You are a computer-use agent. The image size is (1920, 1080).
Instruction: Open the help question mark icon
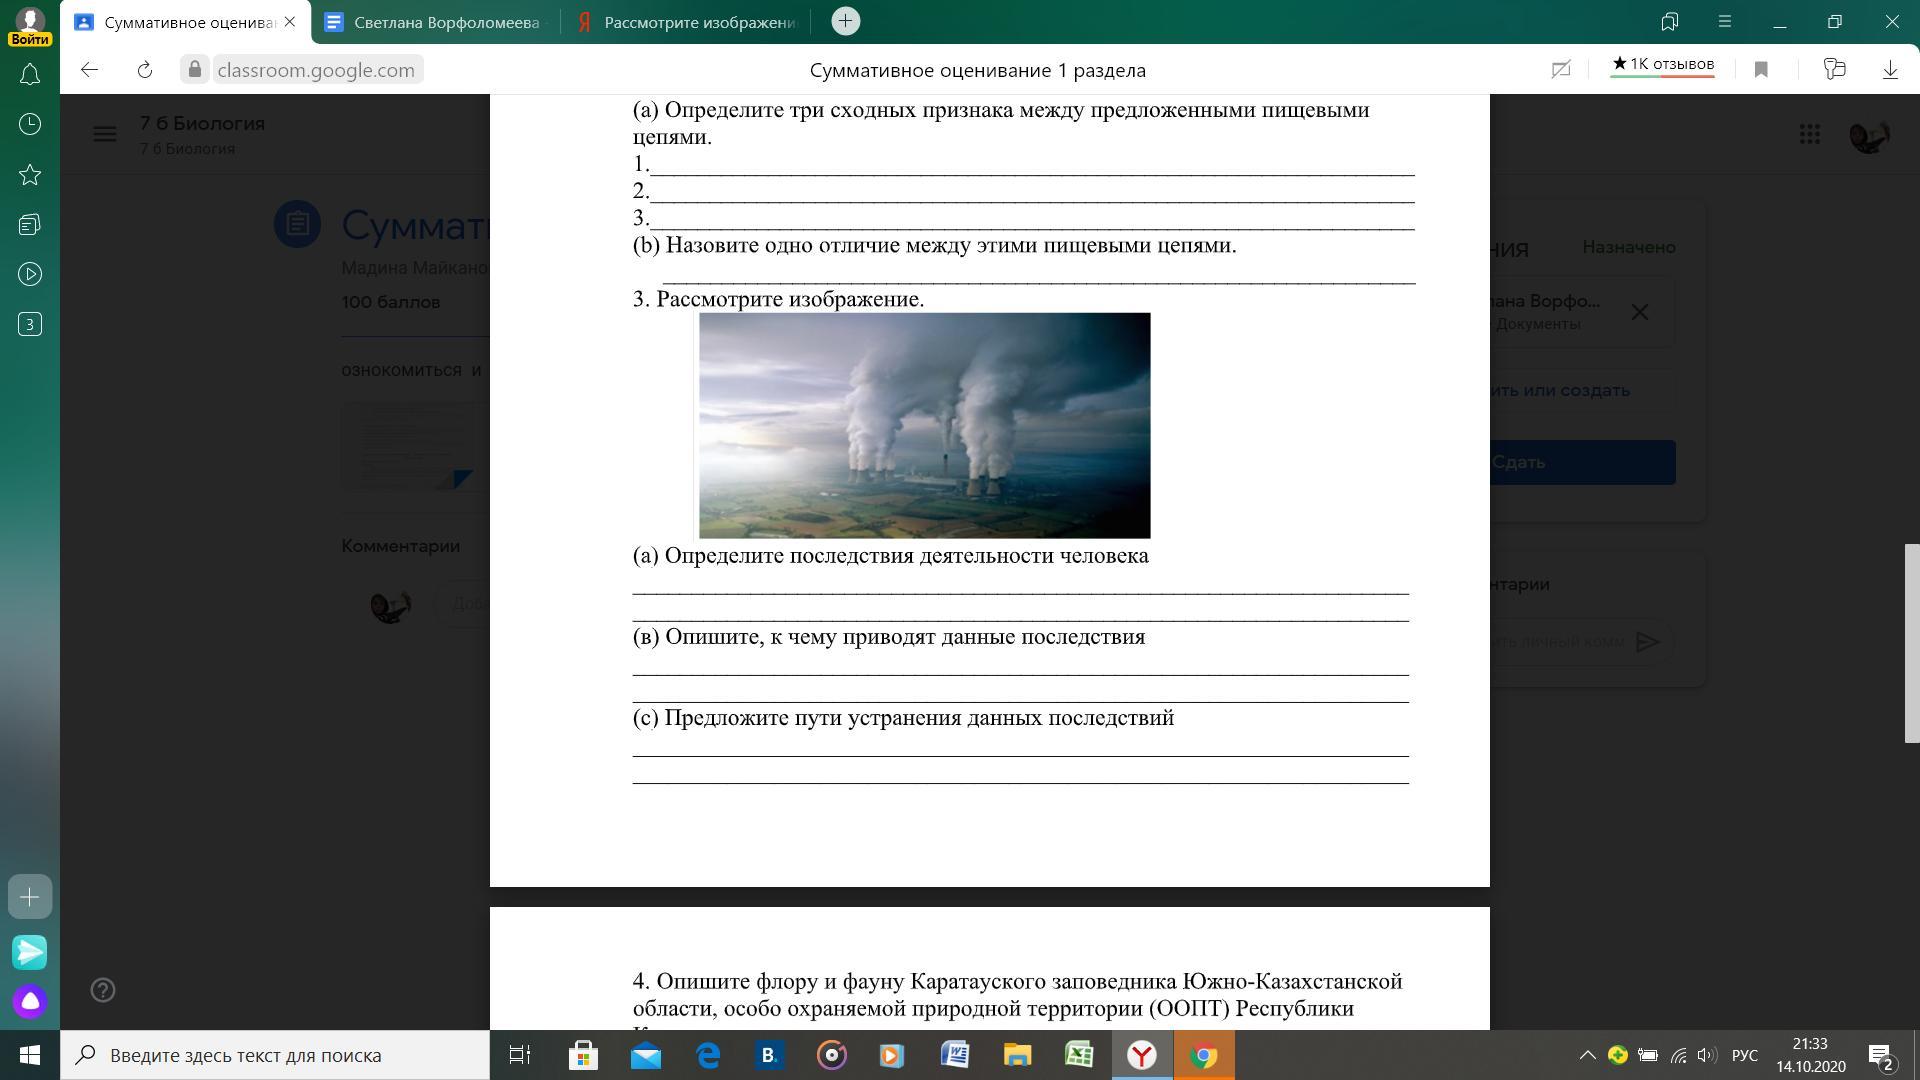coord(103,990)
